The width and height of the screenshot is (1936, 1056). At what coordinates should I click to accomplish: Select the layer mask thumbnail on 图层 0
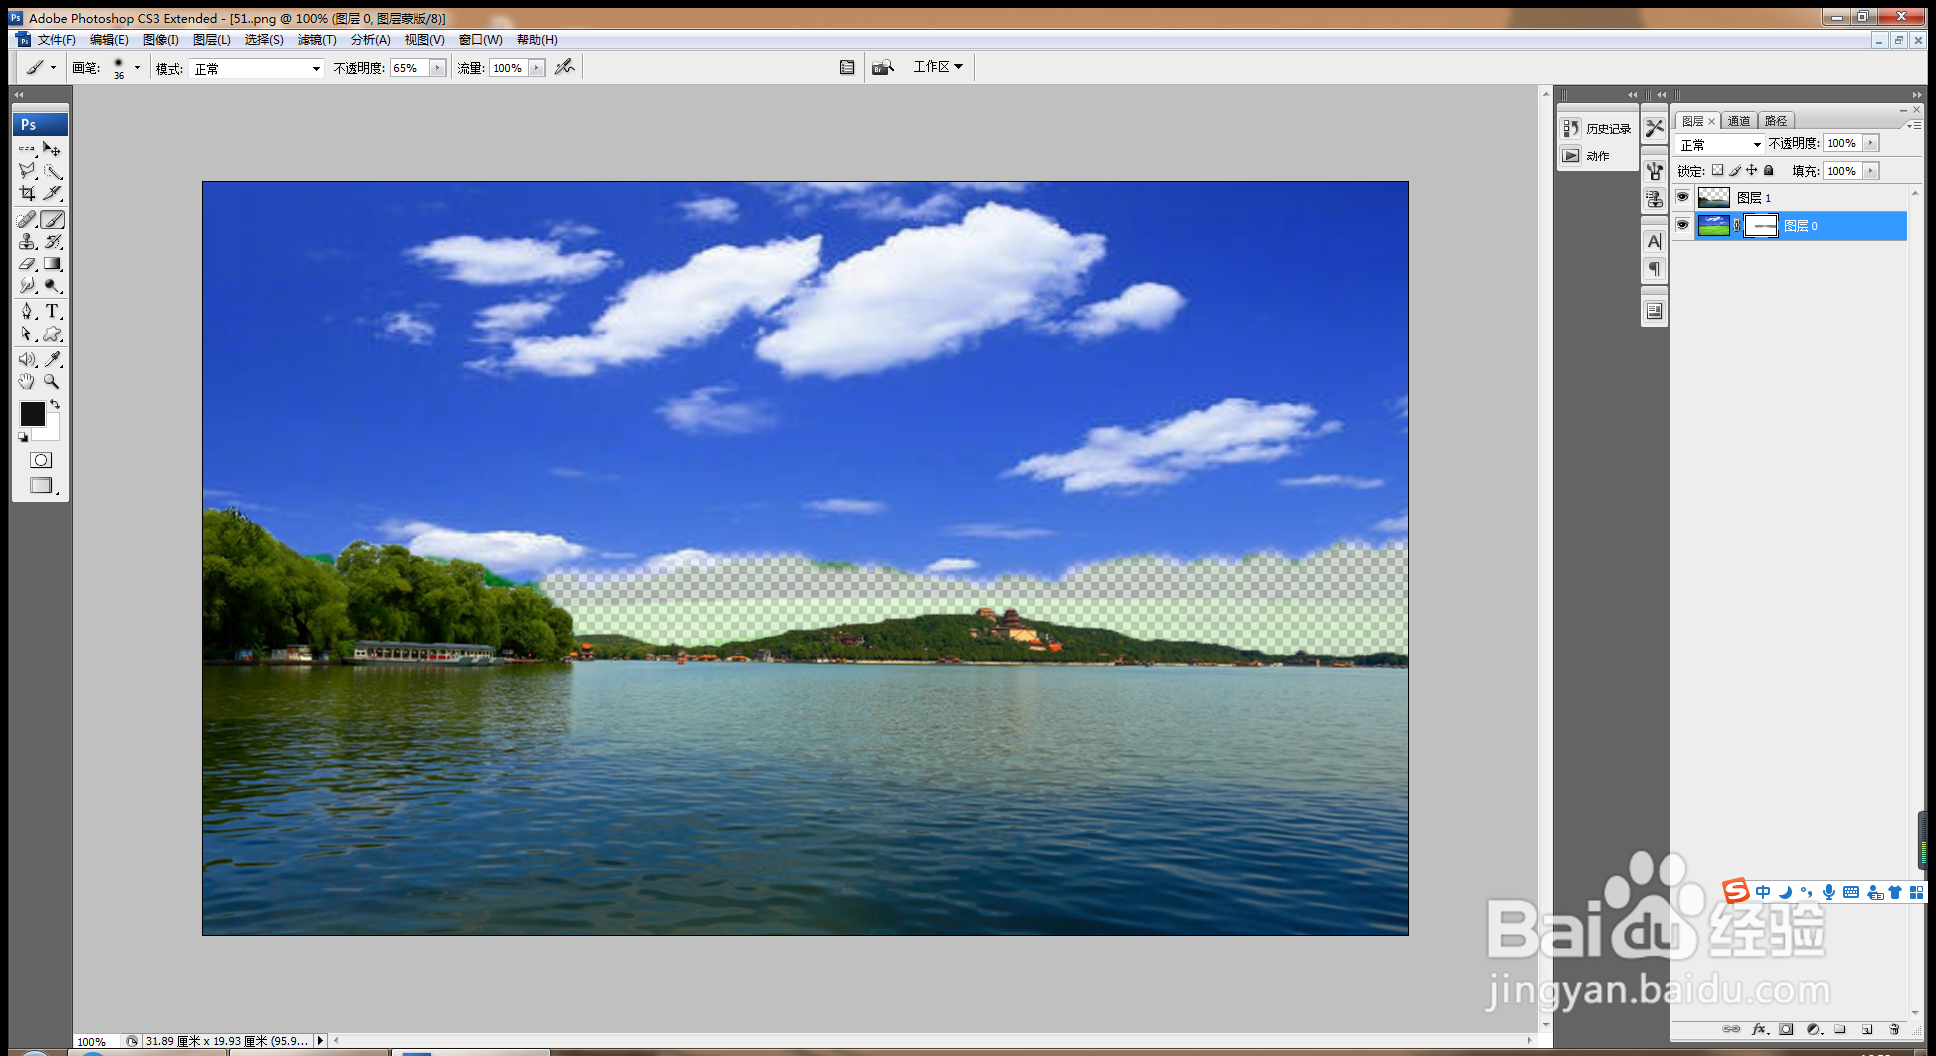pyautogui.click(x=1761, y=225)
